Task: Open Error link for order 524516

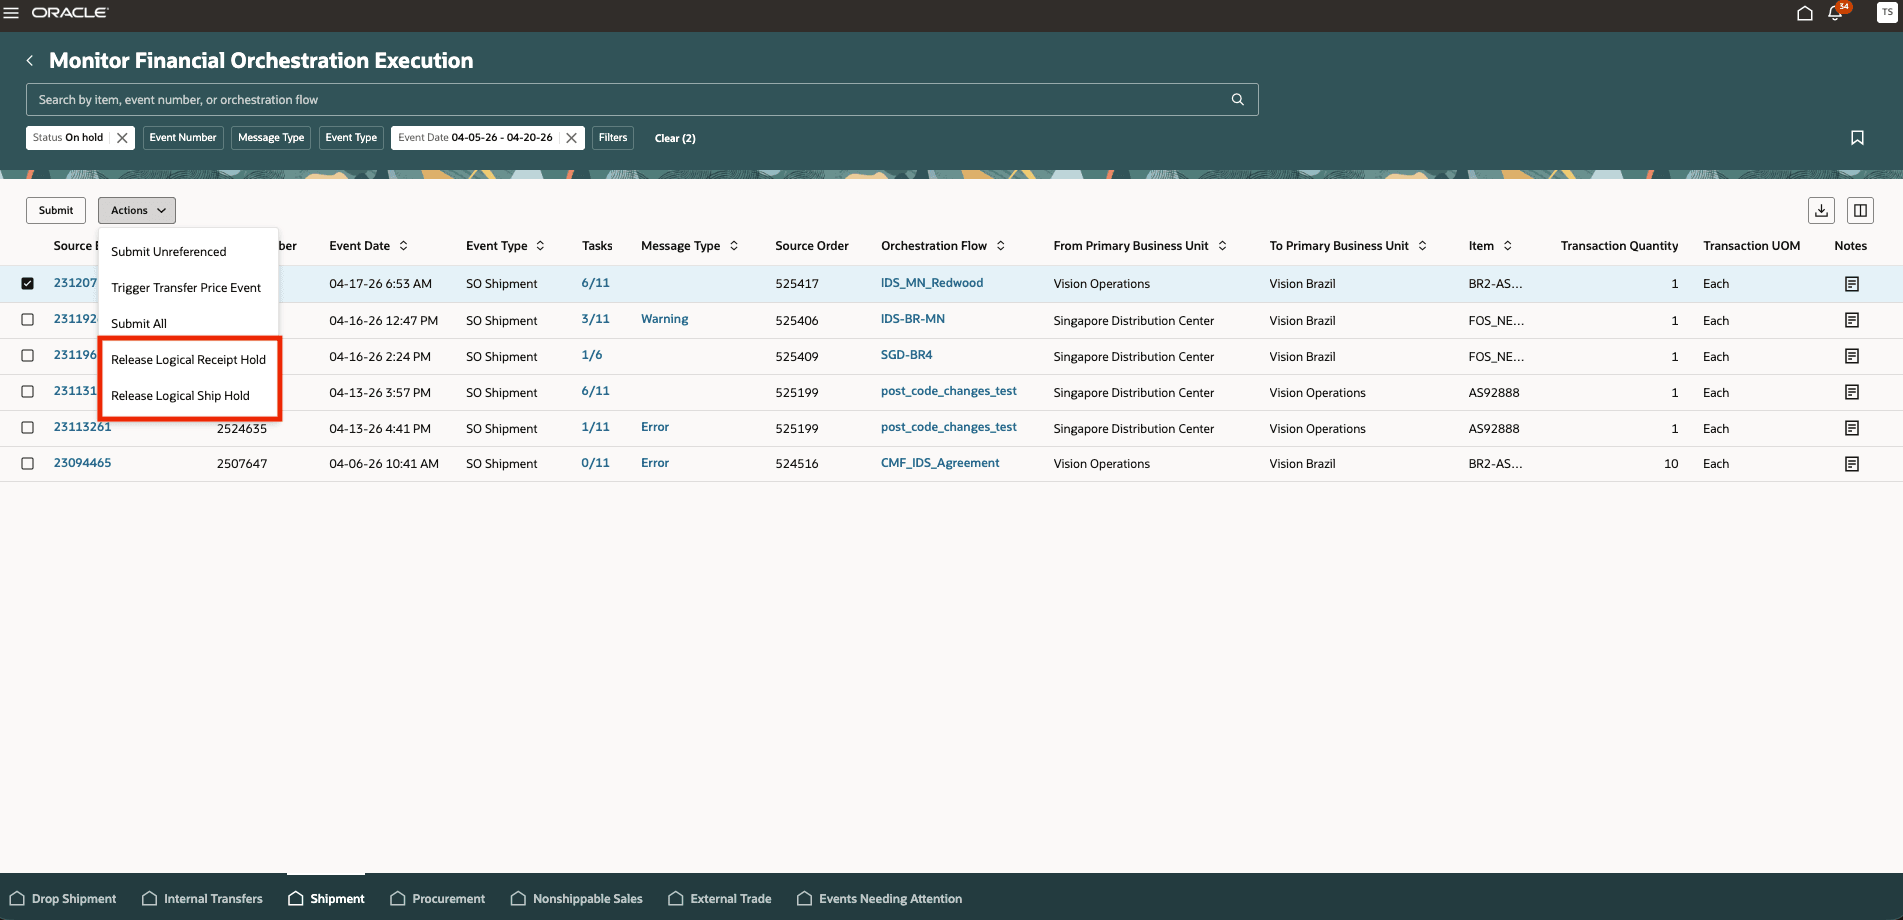Action: click(x=655, y=463)
